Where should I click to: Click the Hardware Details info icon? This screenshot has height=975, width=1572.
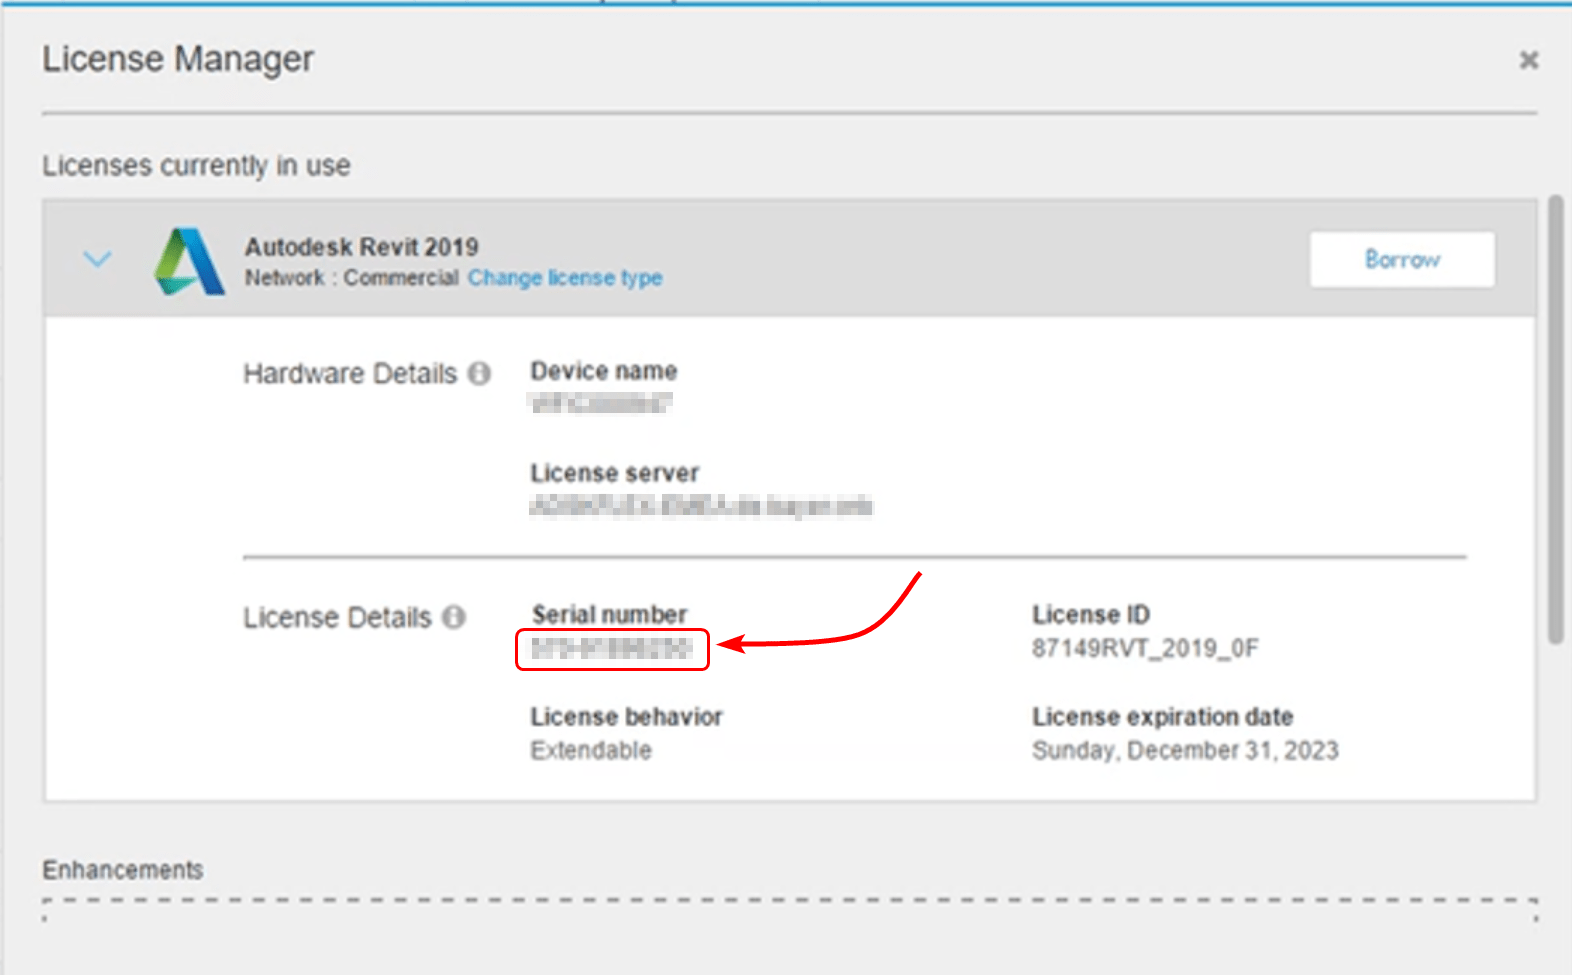tap(480, 373)
